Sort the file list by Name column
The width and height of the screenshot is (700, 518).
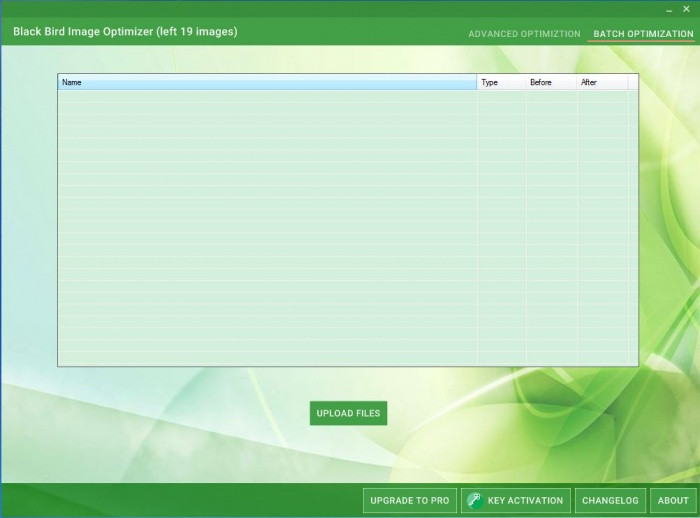coord(267,82)
